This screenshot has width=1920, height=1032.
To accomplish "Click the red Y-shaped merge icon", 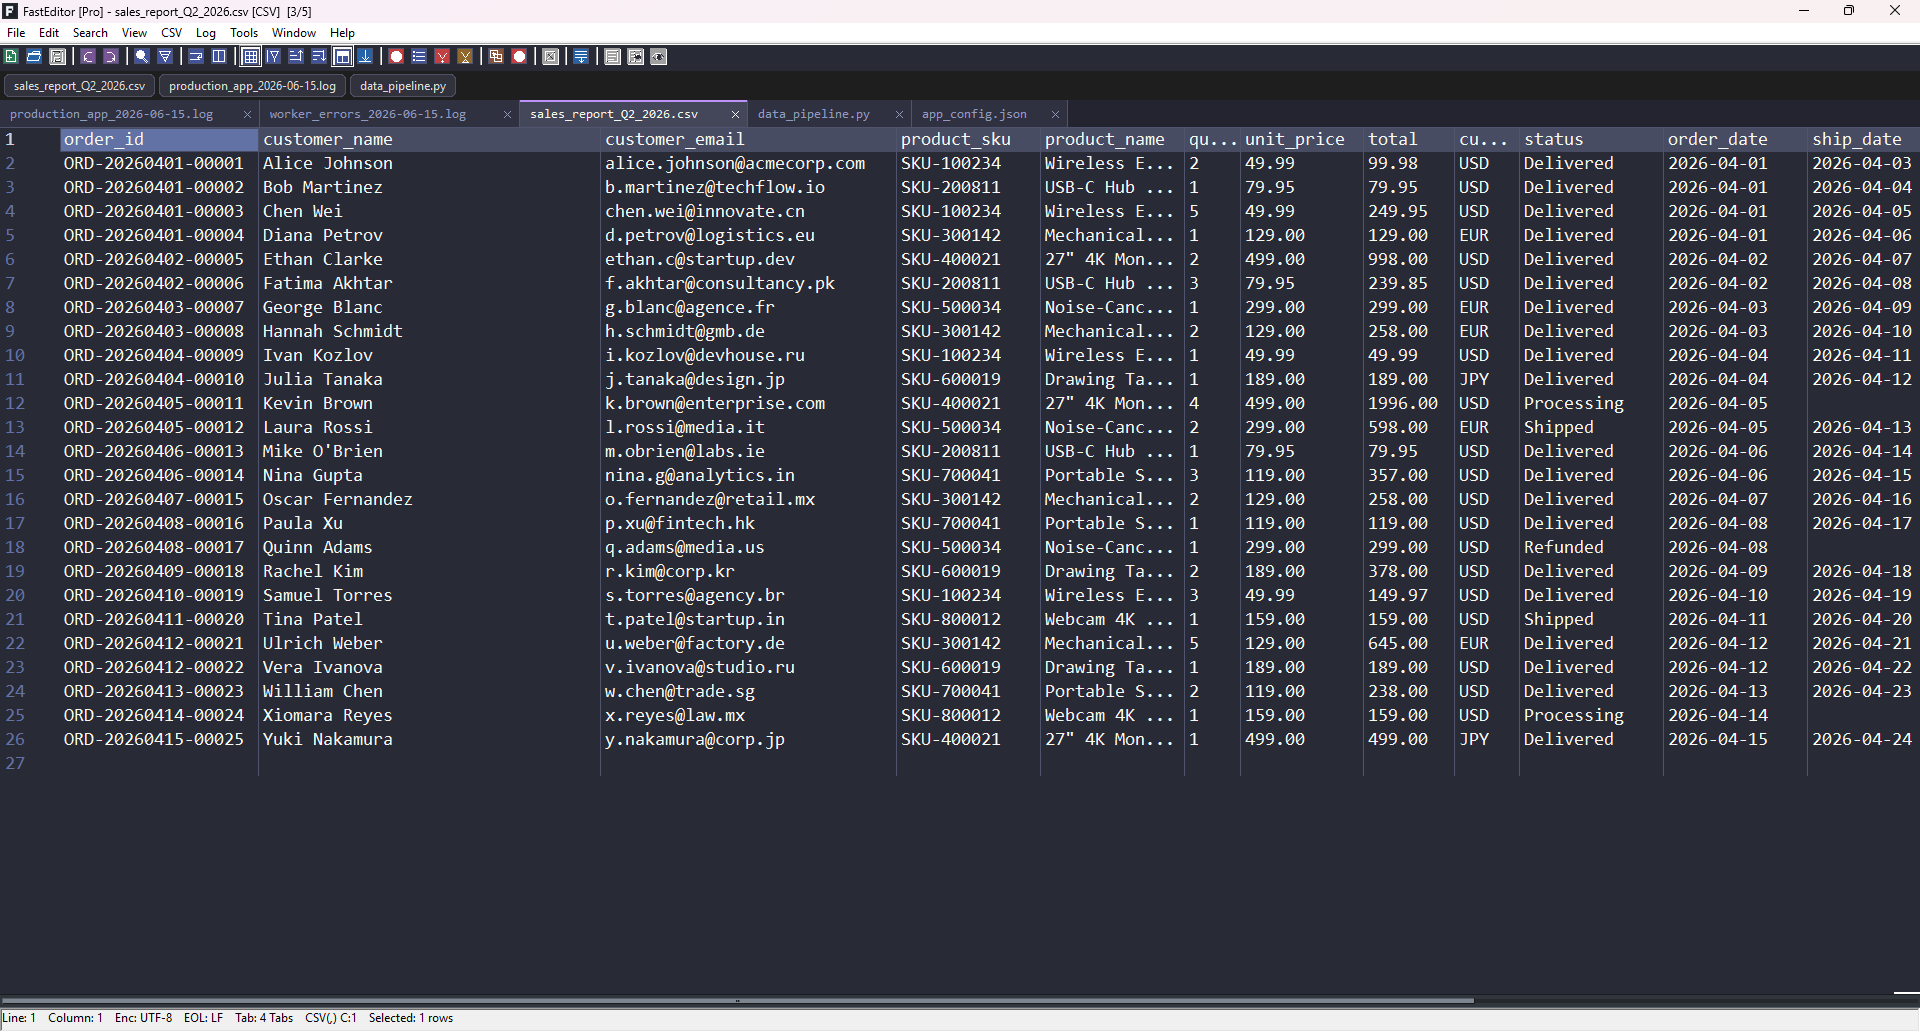I will pyautogui.click(x=442, y=57).
